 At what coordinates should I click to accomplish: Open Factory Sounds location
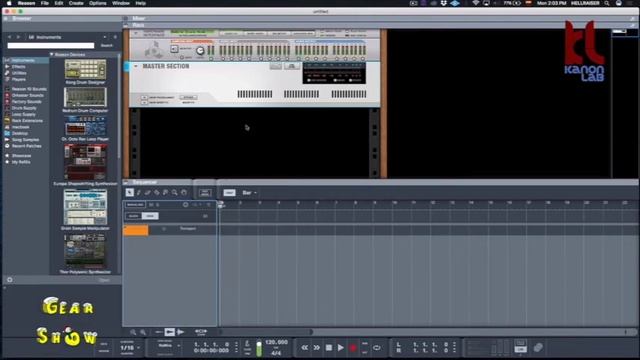pyautogui.click(x=27, y=102)
